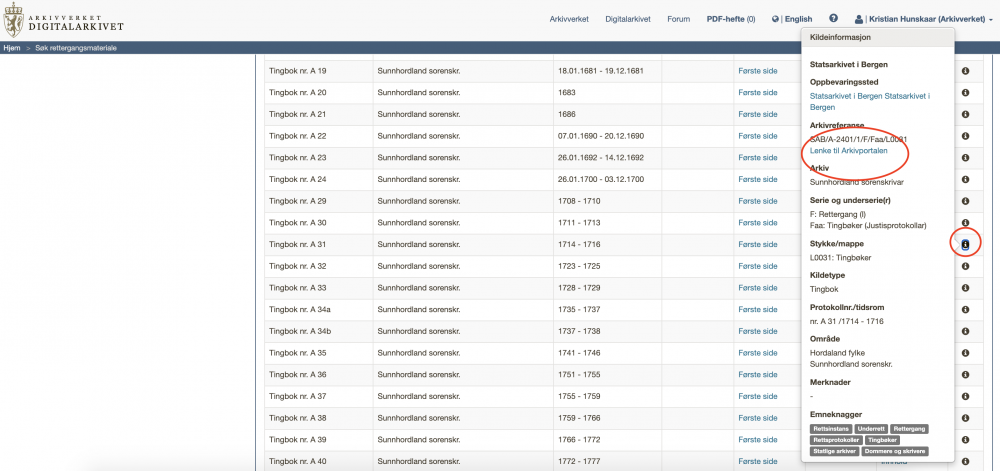Go to Forum in top navigation

(x=679, y=19)
